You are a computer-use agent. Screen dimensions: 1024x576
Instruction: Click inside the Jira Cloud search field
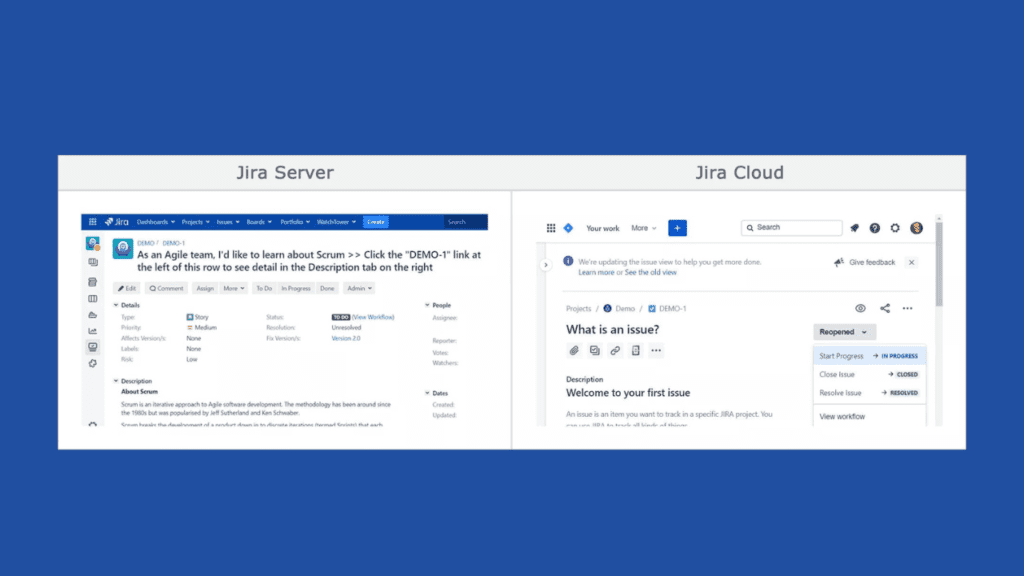[793, 228]
